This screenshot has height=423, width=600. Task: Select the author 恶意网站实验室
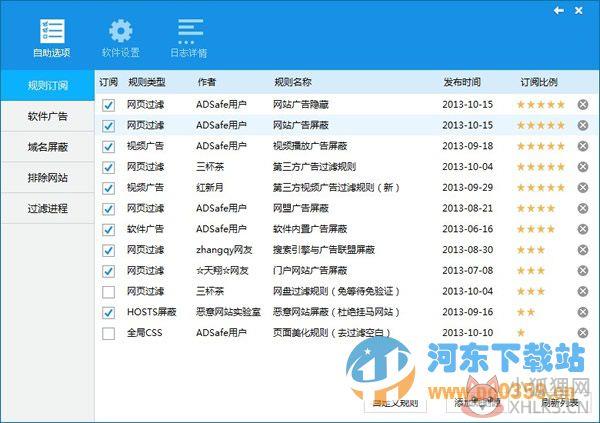pyautogui.click(x=228, y=312)
